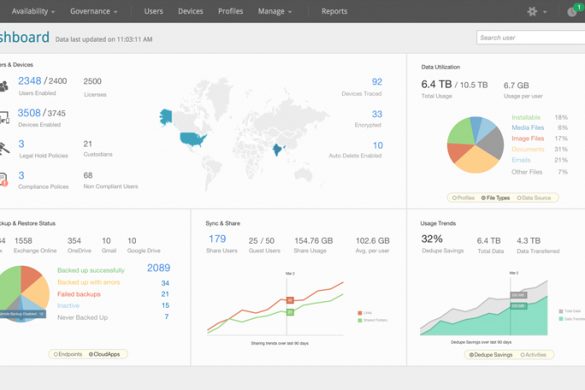
Task: Open the Availability dropdown menu
Action: (x=33, y=12)
